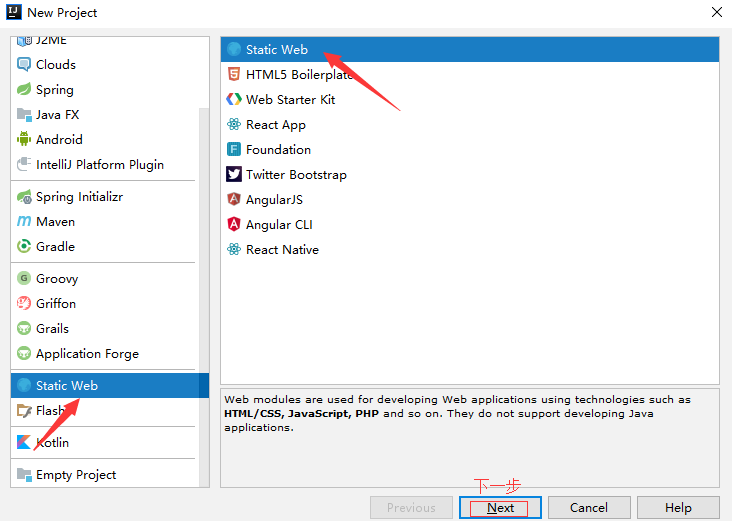Pick the Angular CLI template
The width and height of the screenshot is (732, 521).
tap(470, 224)
